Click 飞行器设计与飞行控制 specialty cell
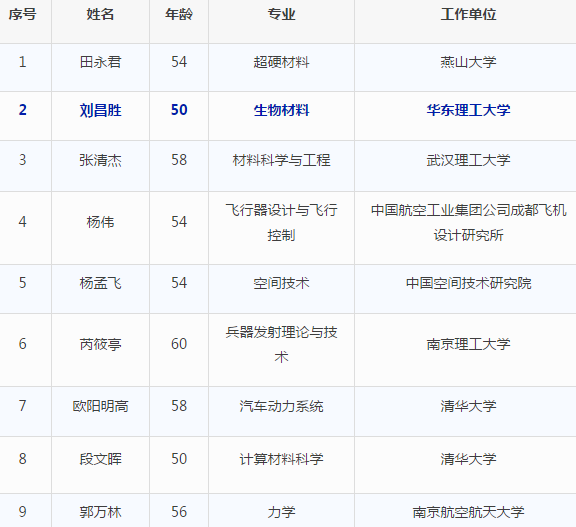Screen dimensions: 576x527 (281, 223)
